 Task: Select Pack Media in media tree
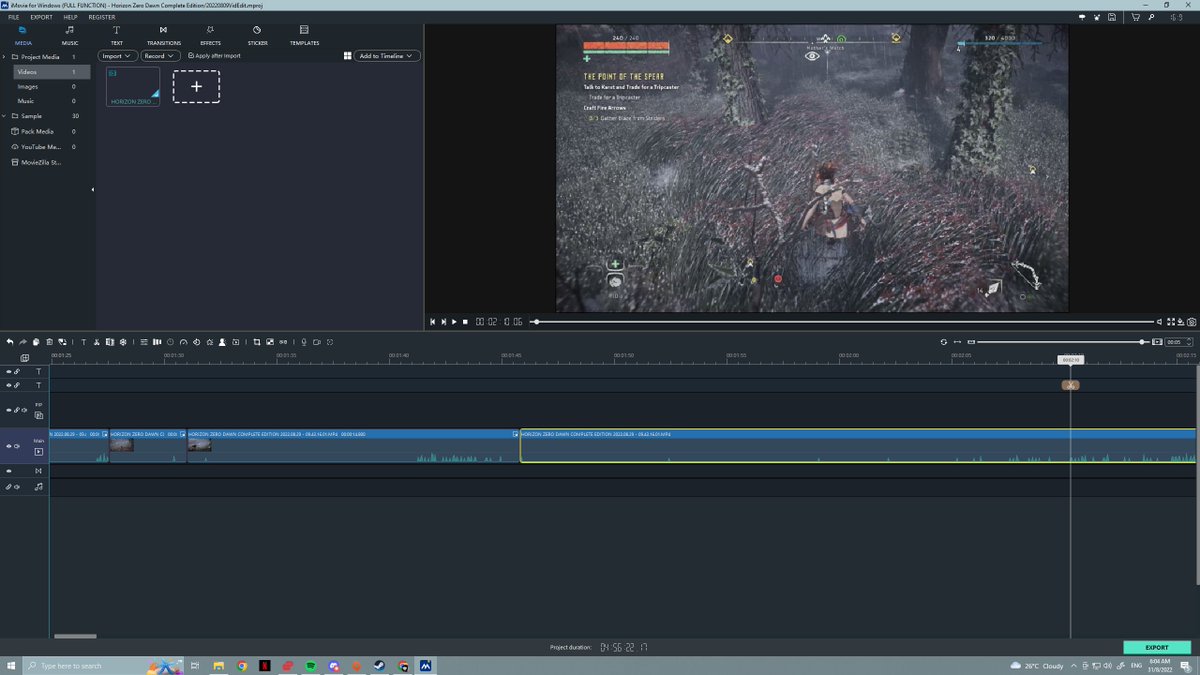(x=37, y=131)
